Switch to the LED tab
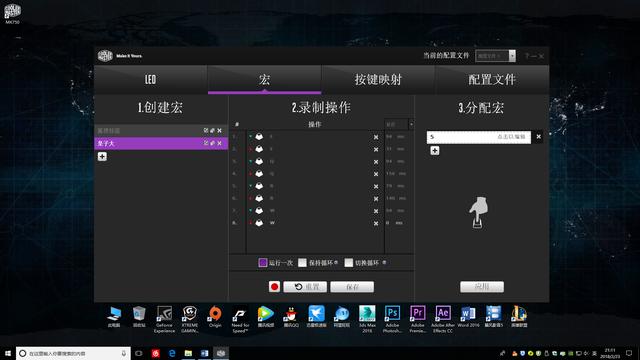 [151, 80]
